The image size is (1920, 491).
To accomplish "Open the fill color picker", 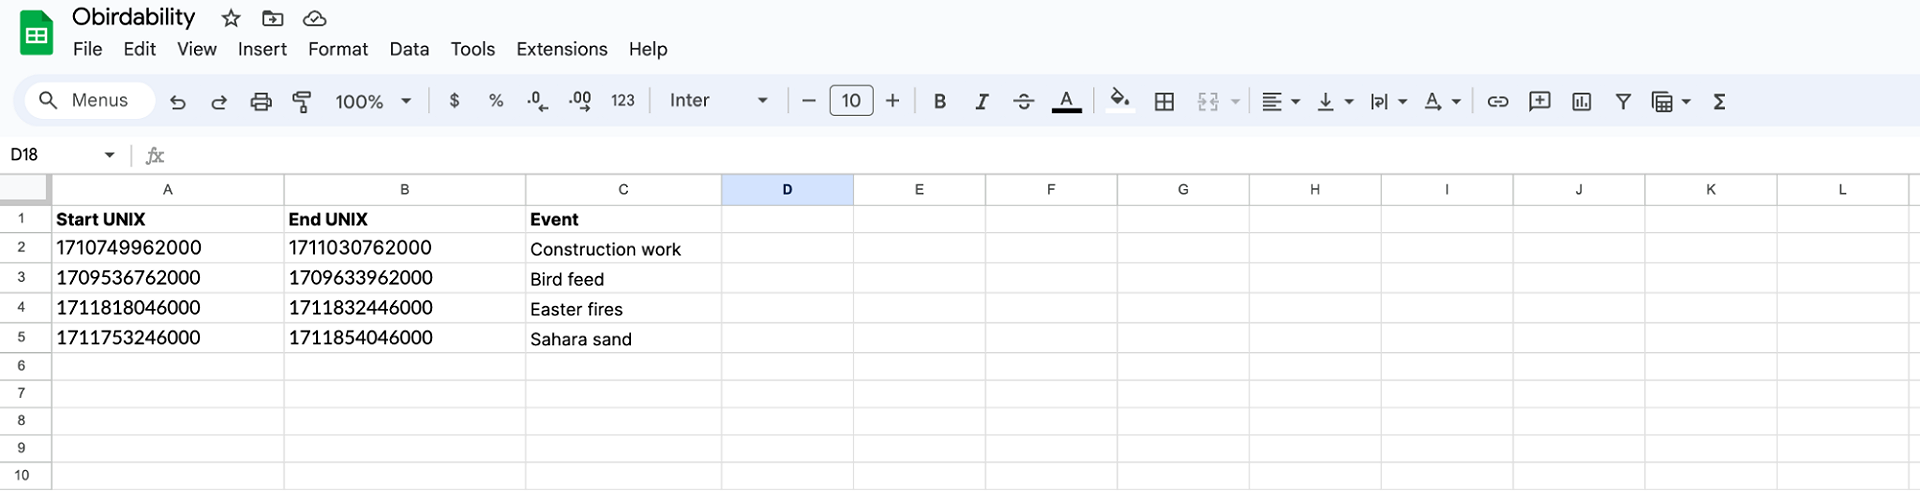I will (x=1120, y=101).
